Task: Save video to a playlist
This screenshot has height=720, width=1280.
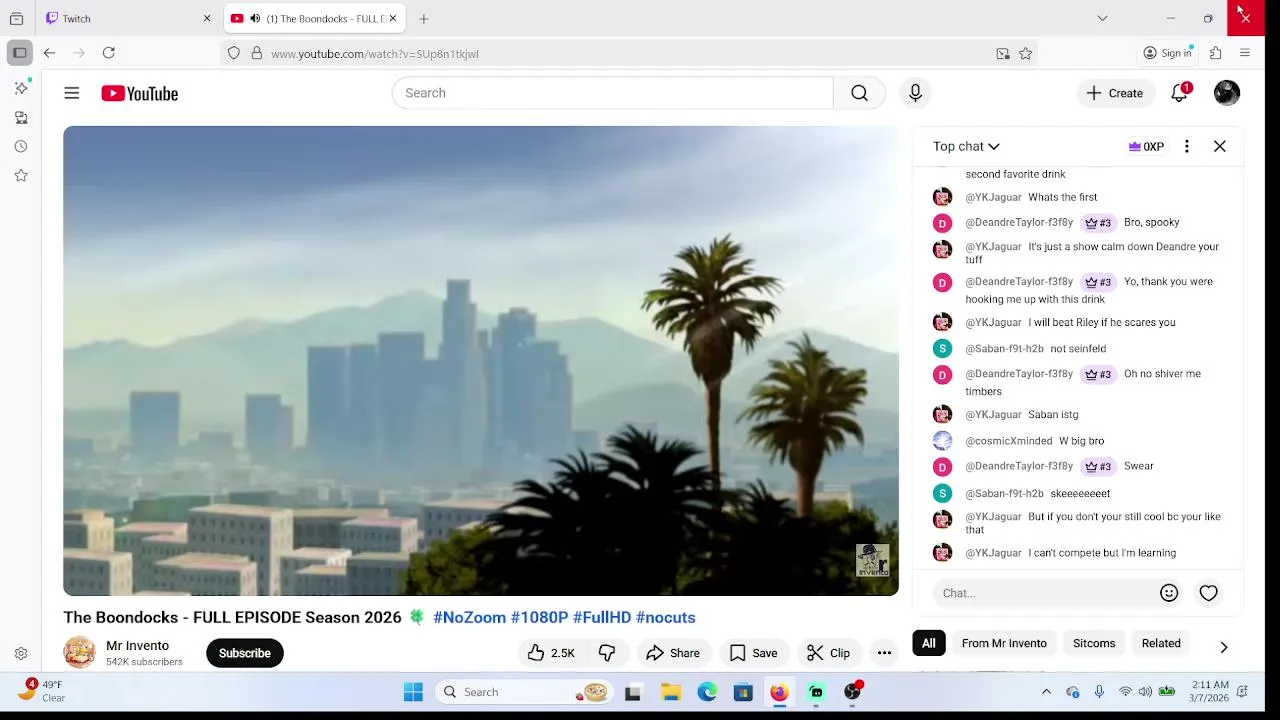Action: pos(754,653)
